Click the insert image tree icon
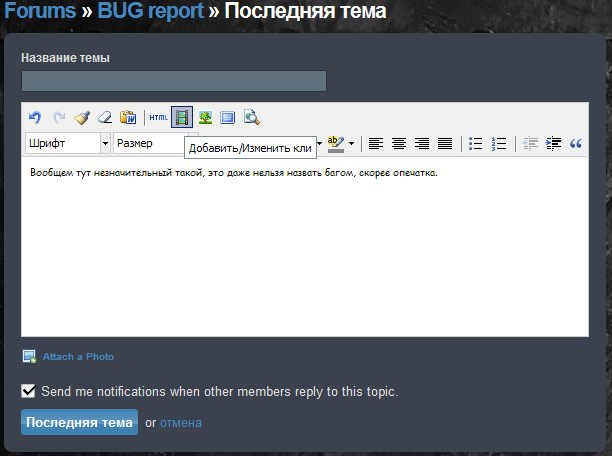Image resolution: width=612 pixels, height=456 pixels. pos(205,117)
